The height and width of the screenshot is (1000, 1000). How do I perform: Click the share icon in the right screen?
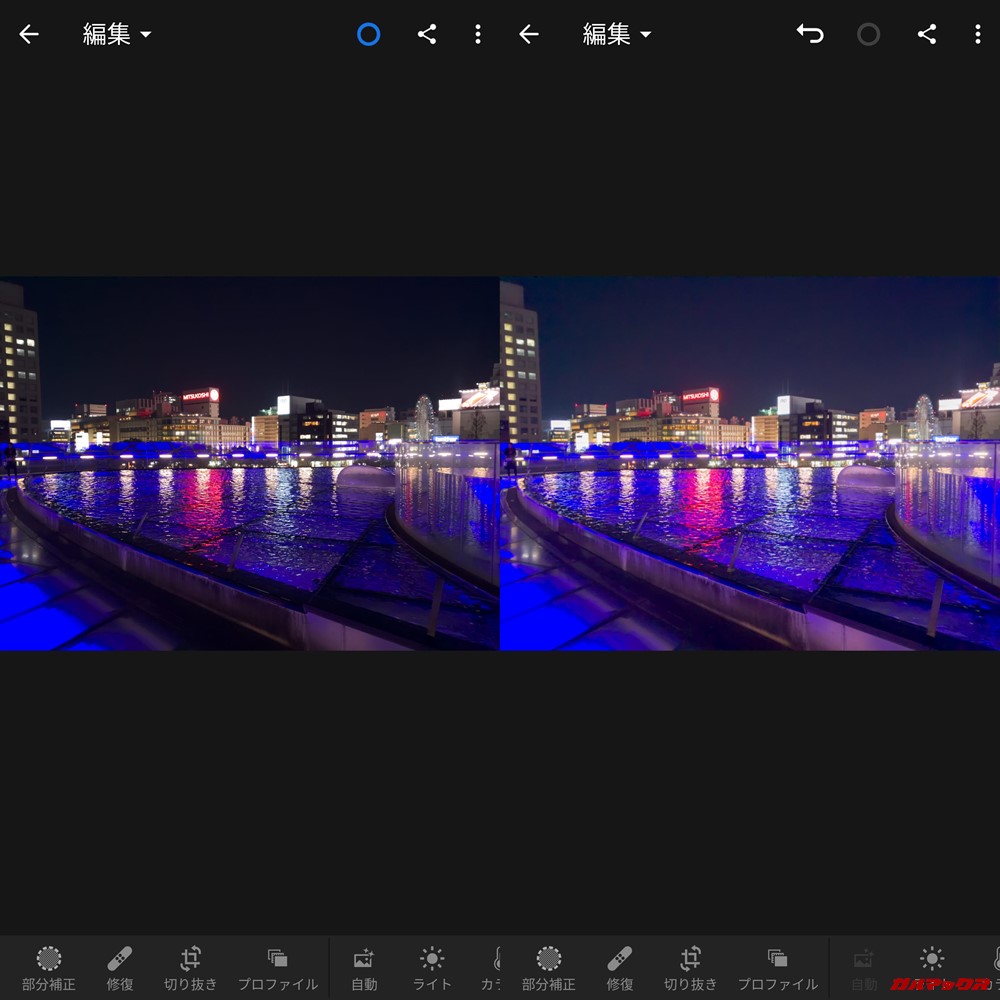927,34
